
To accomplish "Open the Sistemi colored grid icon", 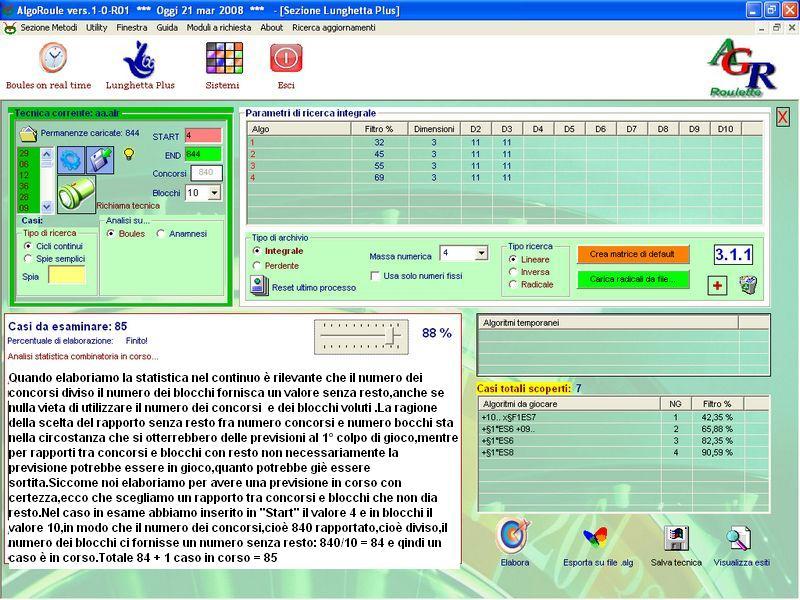I will click(224, 58).
